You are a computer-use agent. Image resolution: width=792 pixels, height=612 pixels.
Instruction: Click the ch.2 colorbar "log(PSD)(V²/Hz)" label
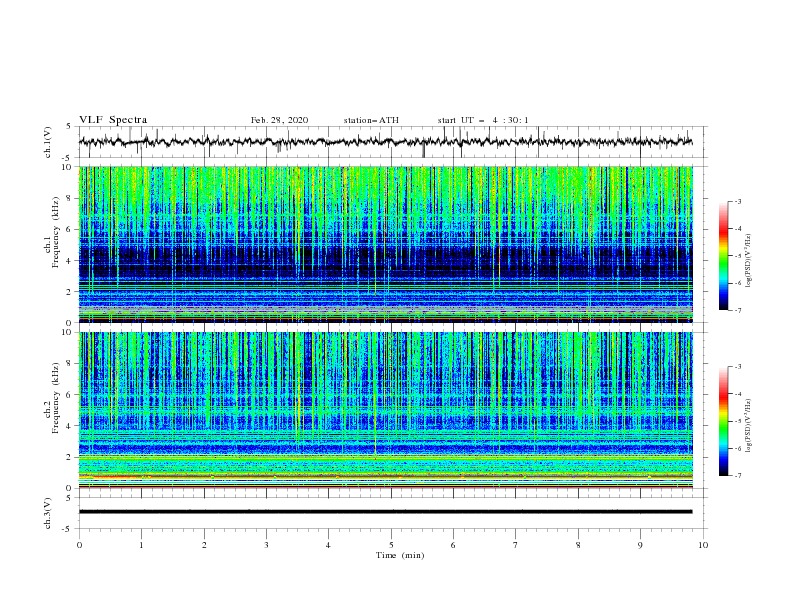748,425
